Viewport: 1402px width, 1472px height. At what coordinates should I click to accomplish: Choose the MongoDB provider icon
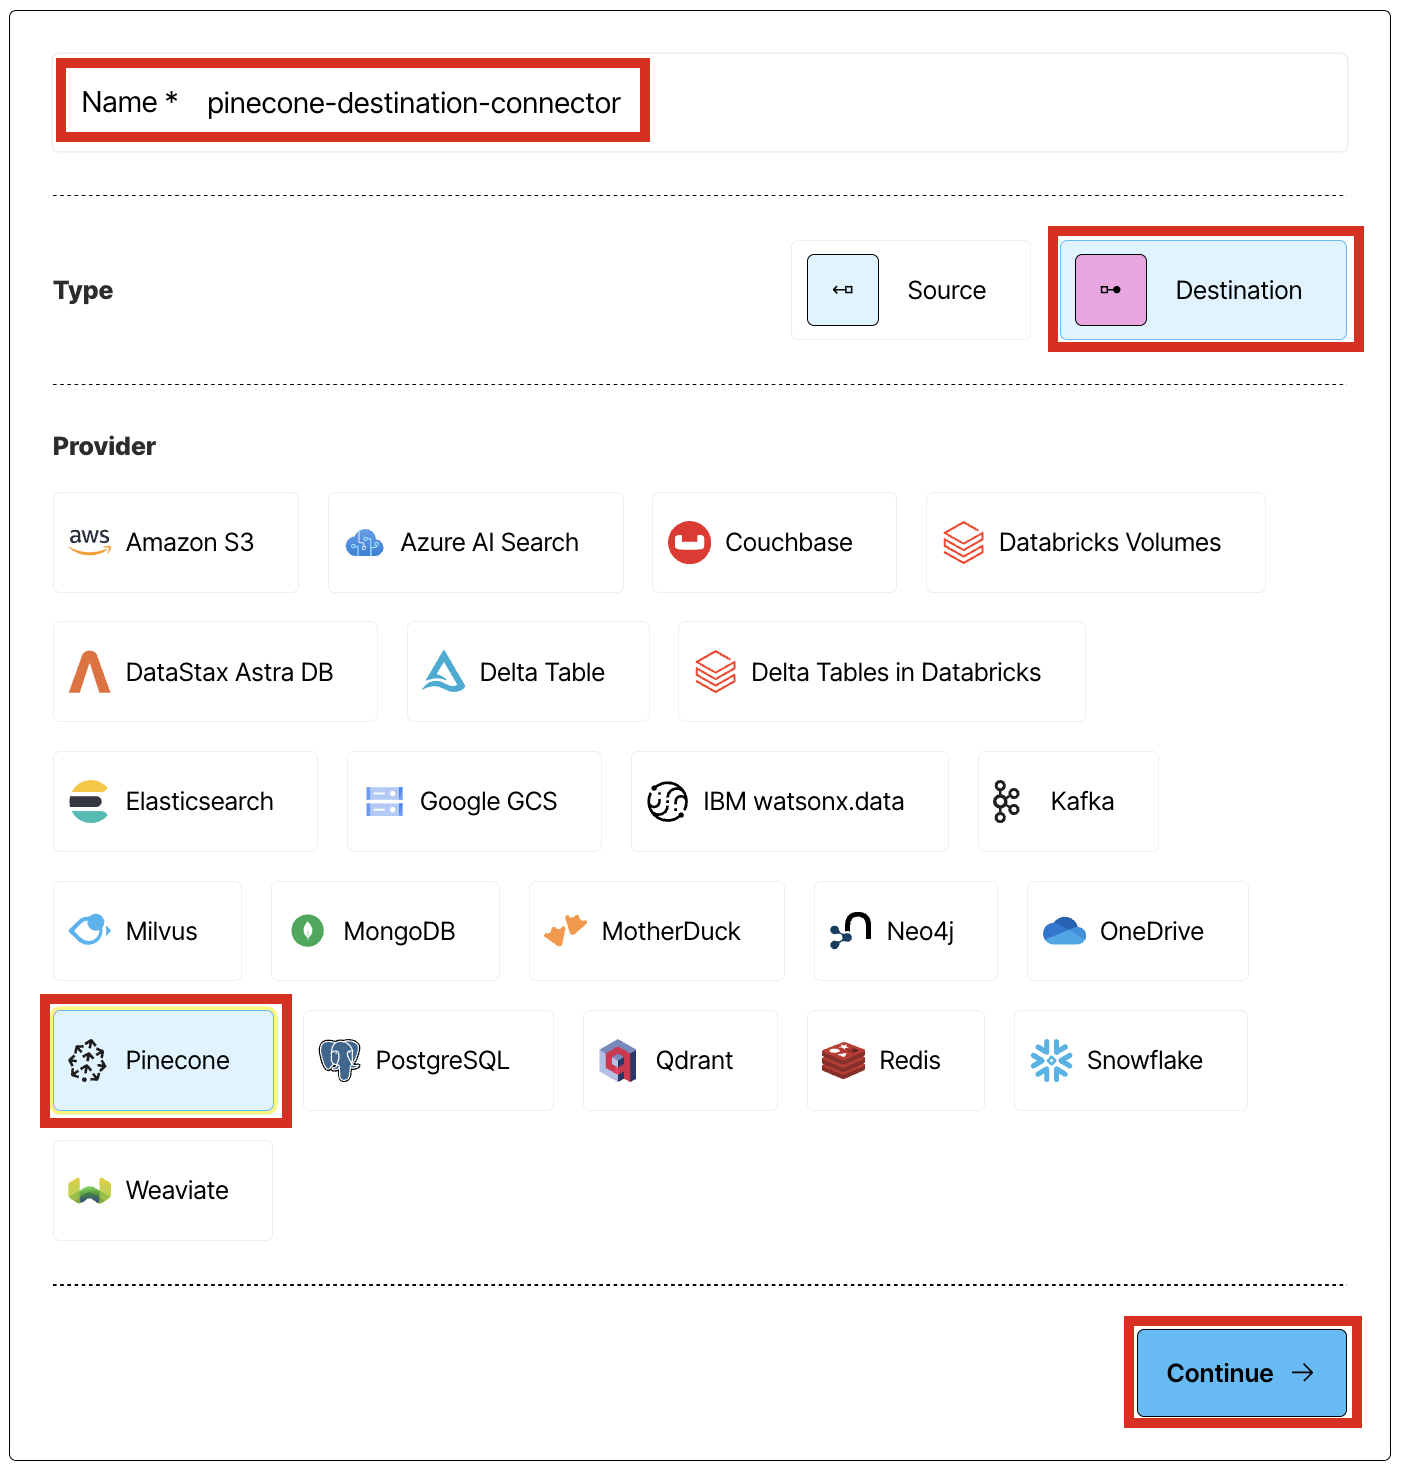point(384,931)
